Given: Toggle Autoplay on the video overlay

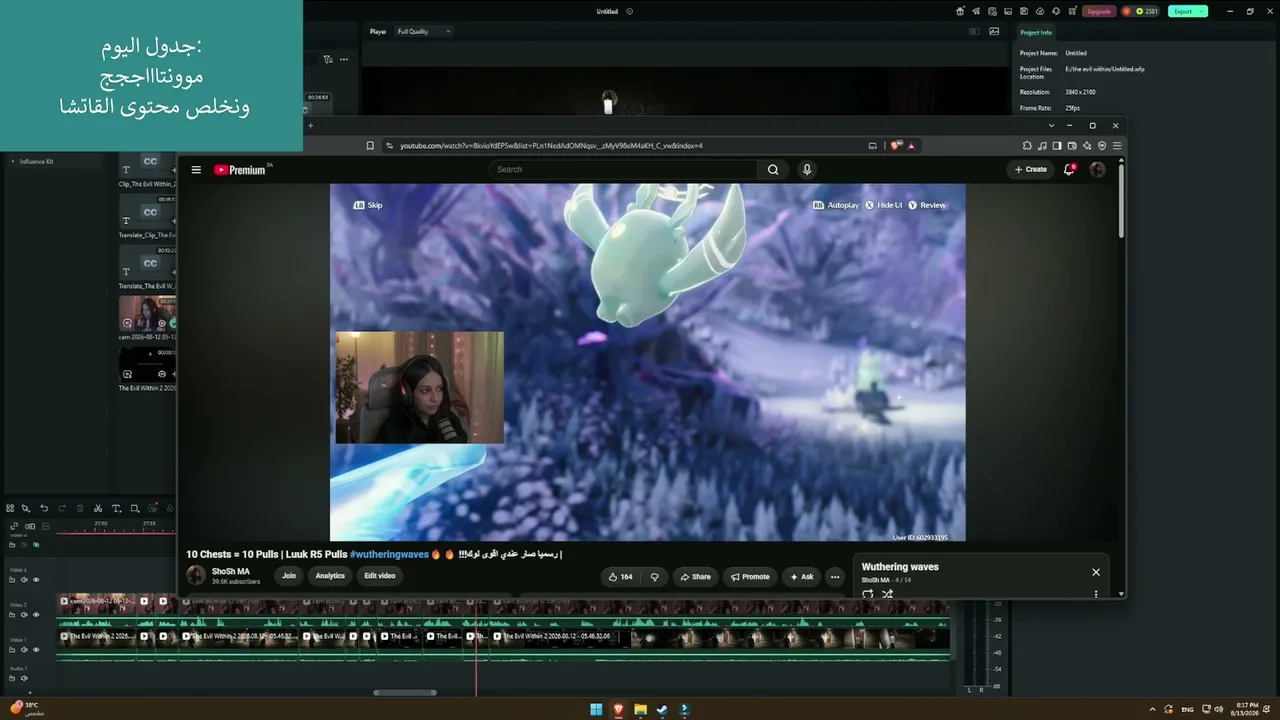Looking at the screenshot, I should point(836,205).
